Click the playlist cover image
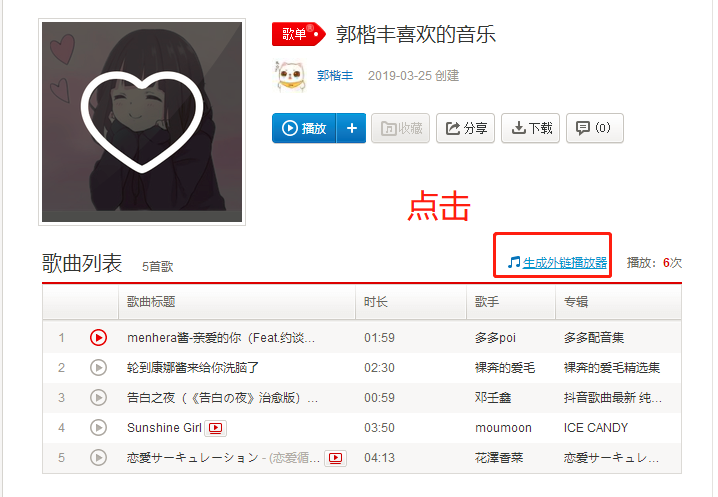 click(x=142, y=122)
